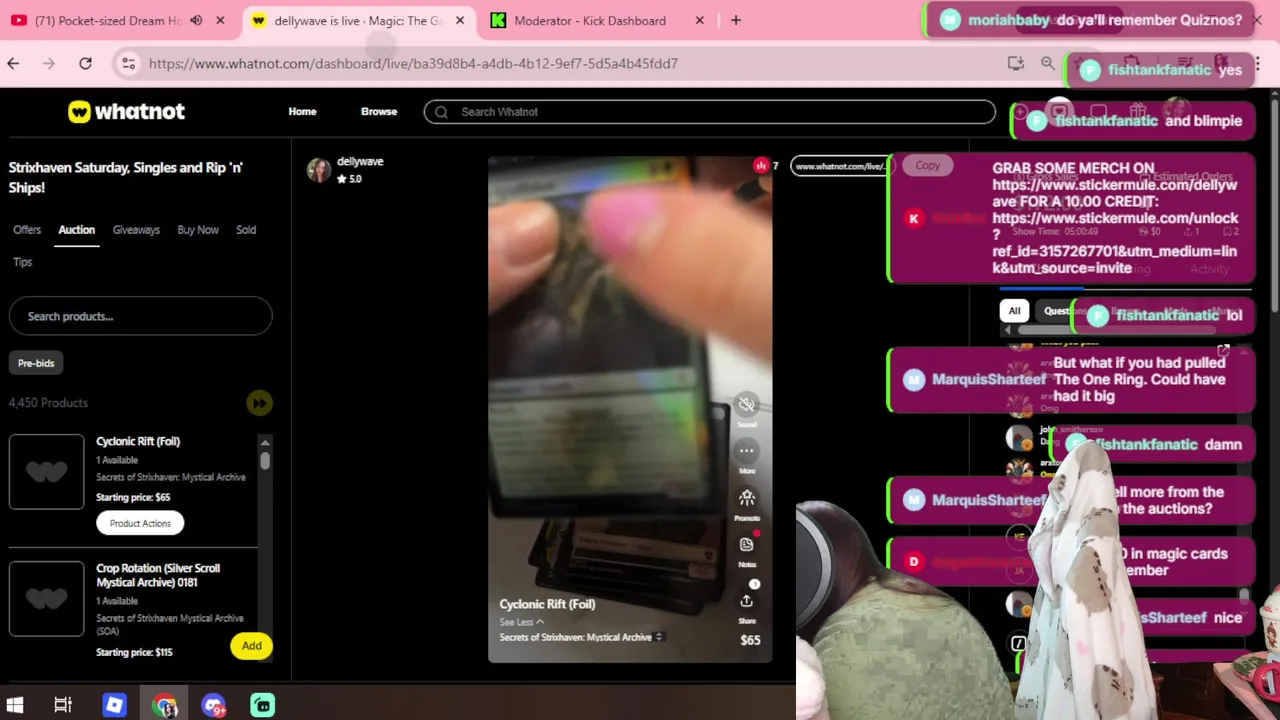Click the chat filter scroll left arrow
The width and height of the screenshot is (1280, 720).
[x=1007, y=330]
